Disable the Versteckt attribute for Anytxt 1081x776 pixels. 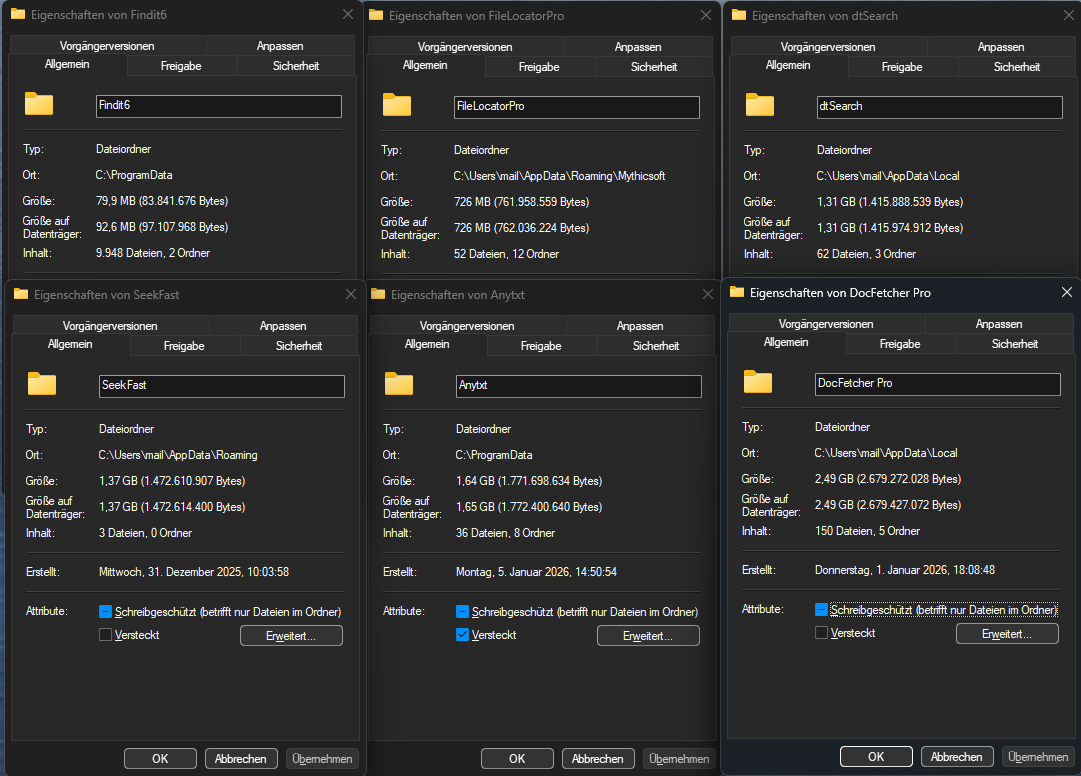click(461, 634)
